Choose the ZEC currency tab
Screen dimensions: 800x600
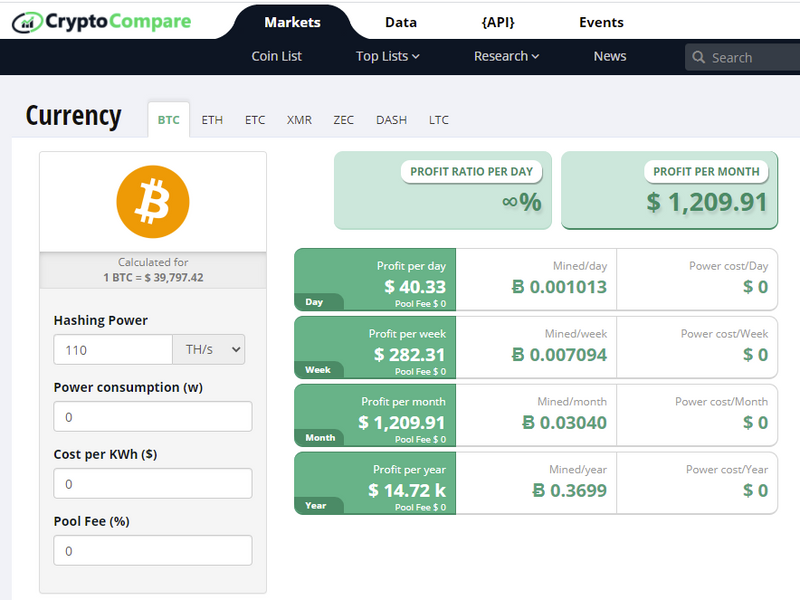pyautogui.click(x=343, y=120)
